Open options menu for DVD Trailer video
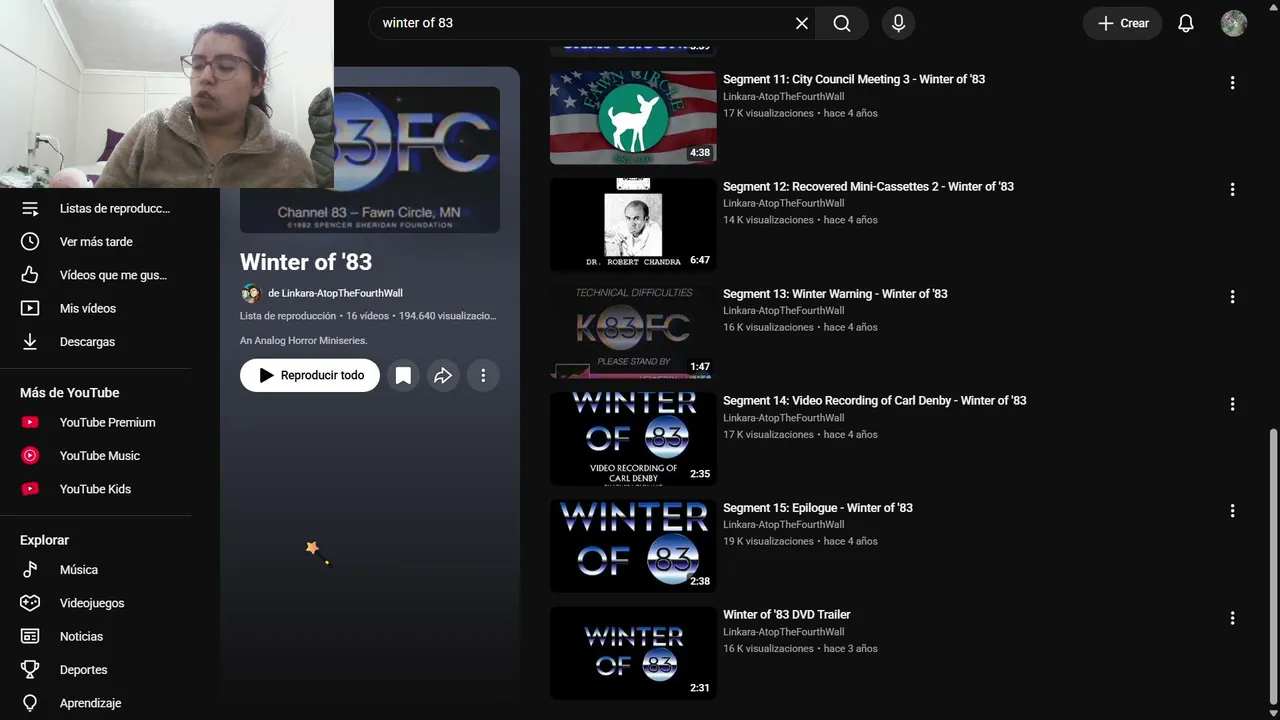Image resolution: width=1280 pixels, height=720 pixels. pyautogui.click(x=1232, y=618)
